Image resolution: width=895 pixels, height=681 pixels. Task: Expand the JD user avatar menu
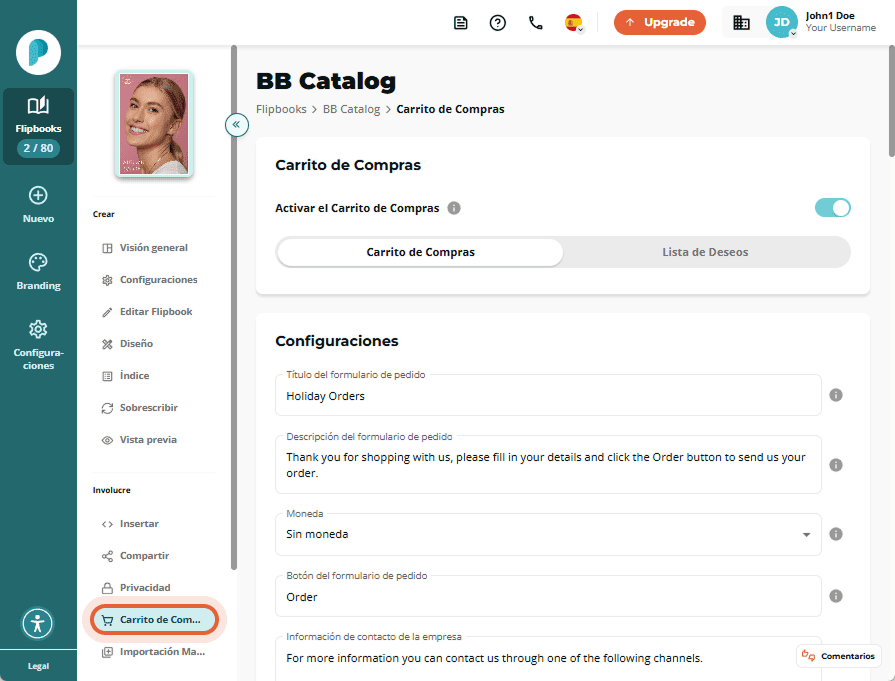781,22
